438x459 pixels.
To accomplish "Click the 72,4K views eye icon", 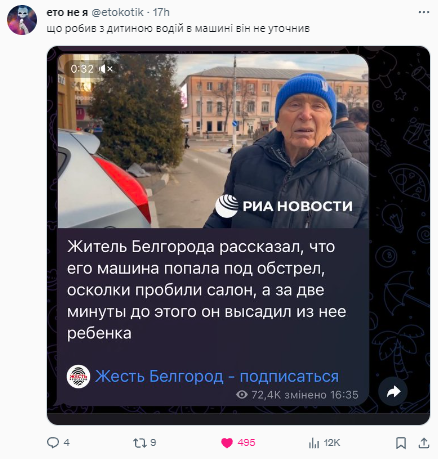I will 242,395.
